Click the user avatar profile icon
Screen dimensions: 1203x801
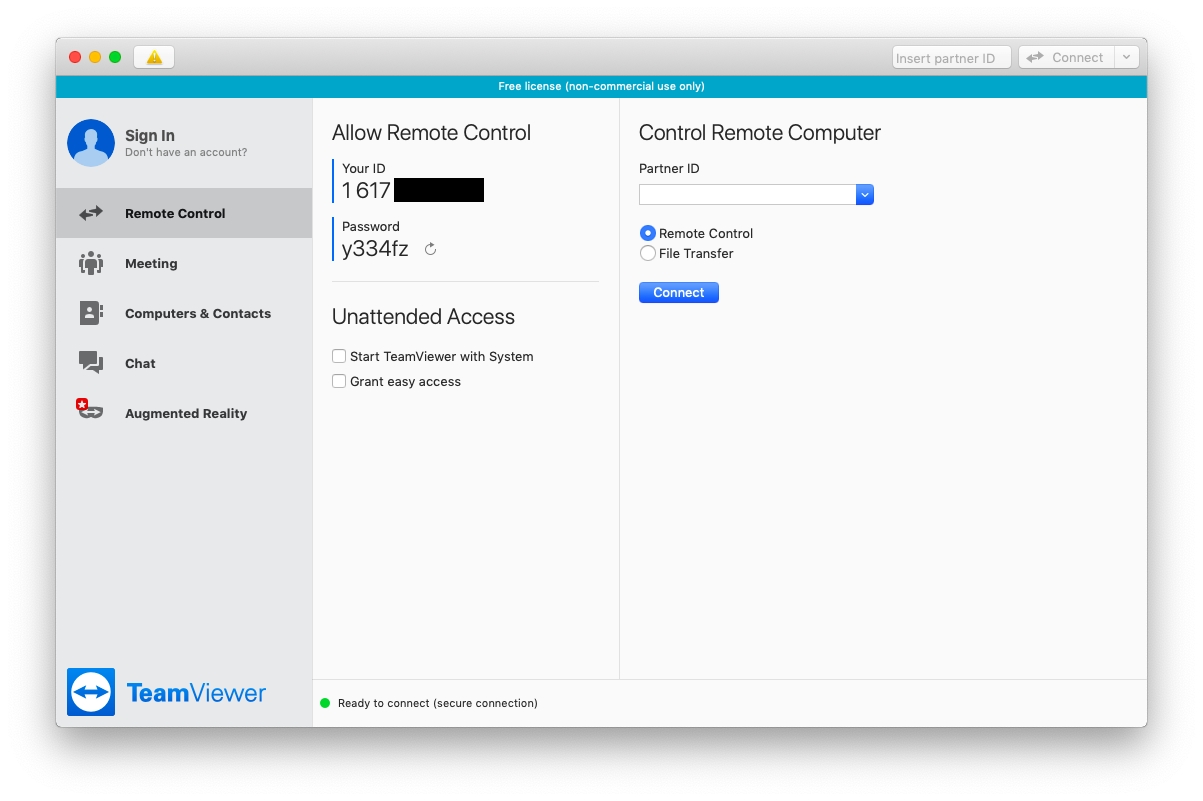click(91, 143)
